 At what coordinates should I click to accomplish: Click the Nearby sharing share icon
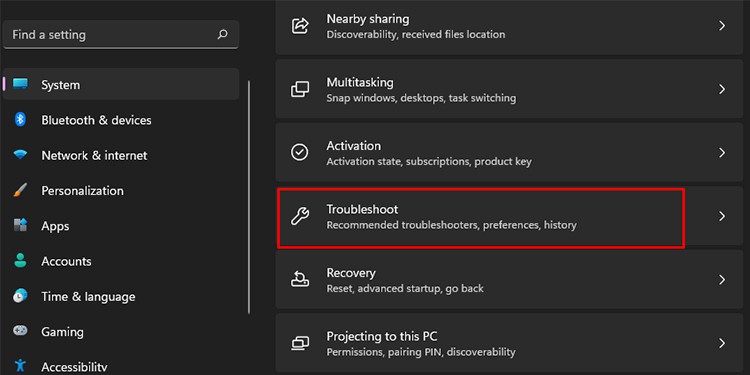(x=300, y=26)
